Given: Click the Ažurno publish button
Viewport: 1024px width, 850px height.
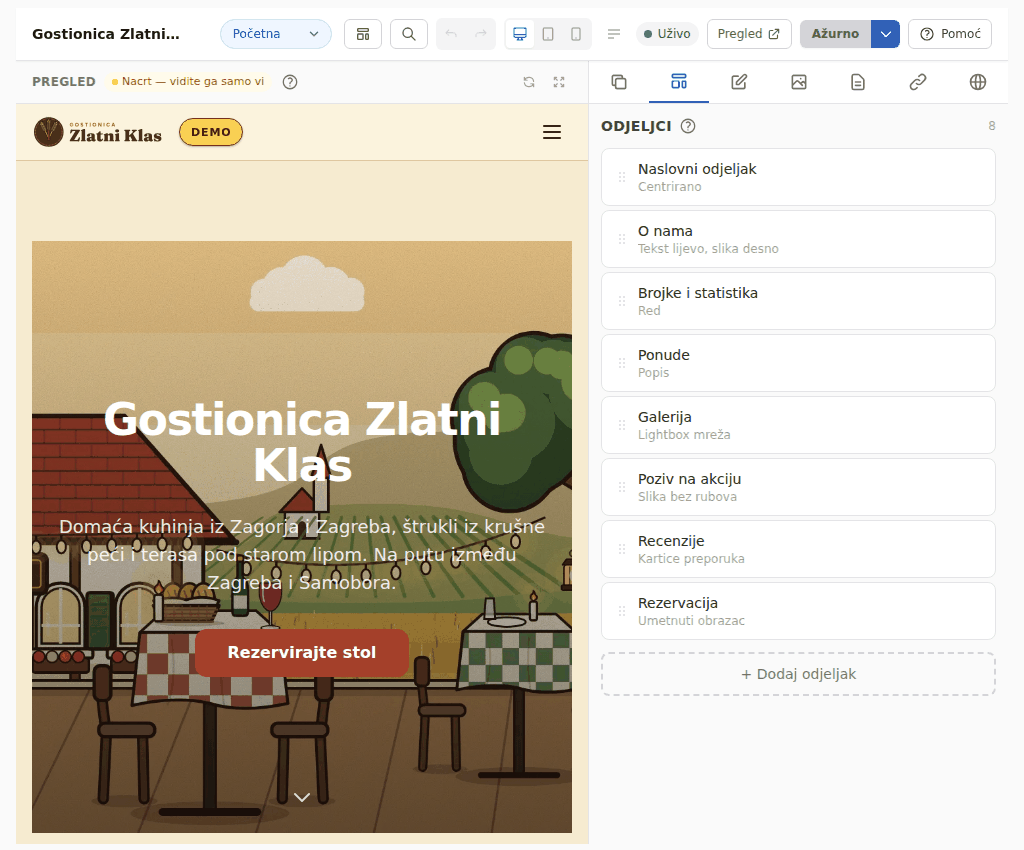Looking at the screenshot, I should click(x=835, y=34).
